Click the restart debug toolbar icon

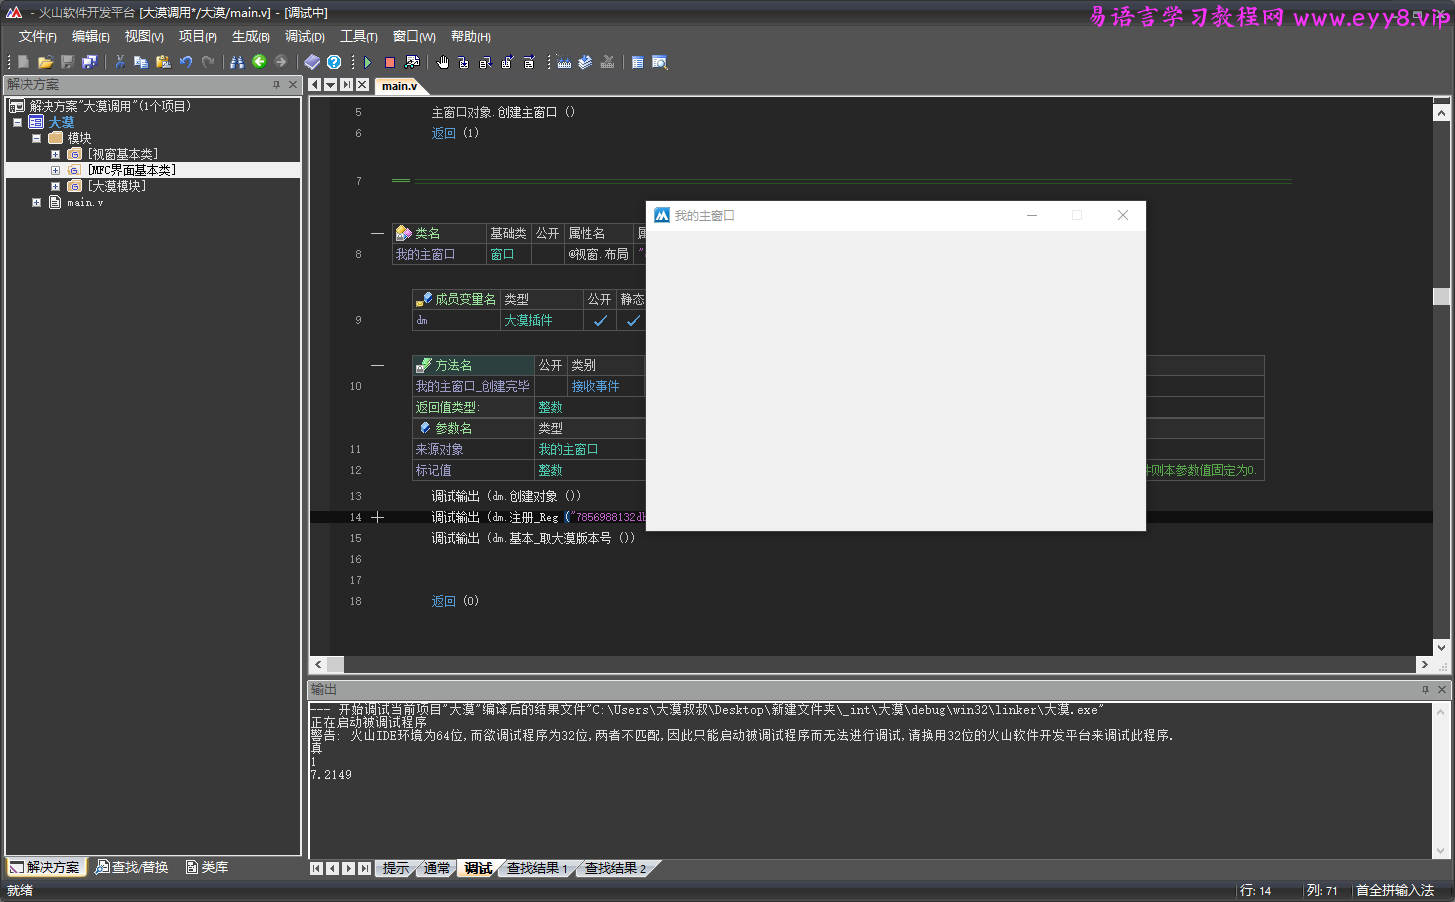coord(412,62)
